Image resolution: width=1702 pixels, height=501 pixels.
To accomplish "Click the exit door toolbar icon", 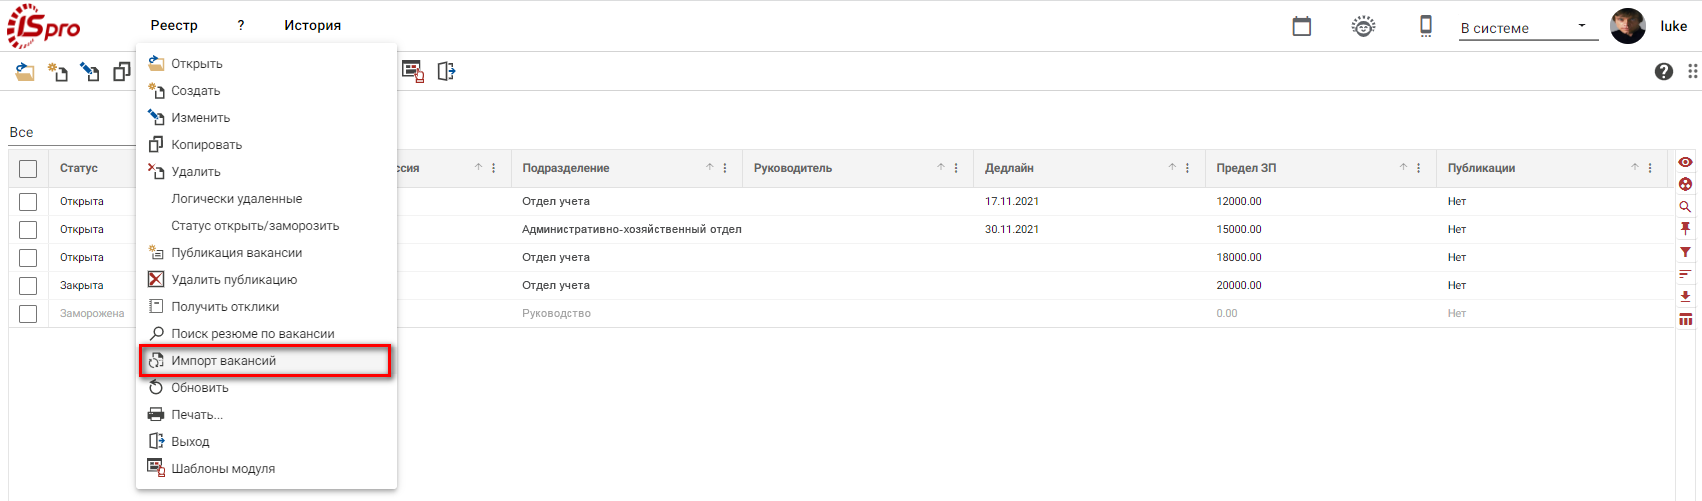I will point(446,71).
